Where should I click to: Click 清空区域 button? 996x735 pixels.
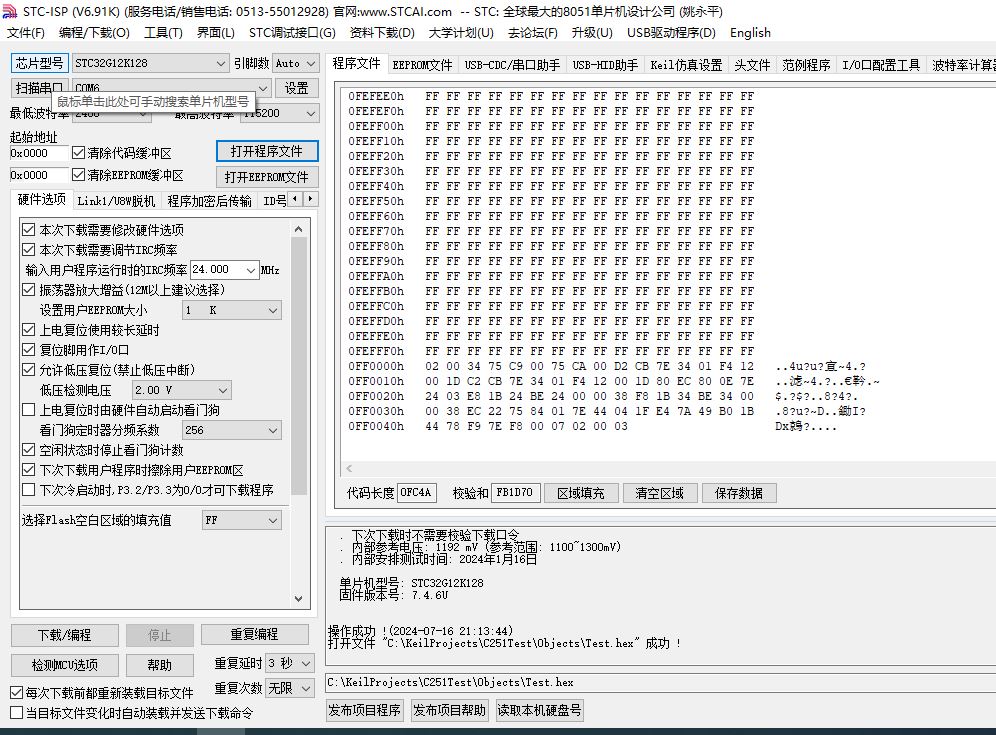coord(660,493)
